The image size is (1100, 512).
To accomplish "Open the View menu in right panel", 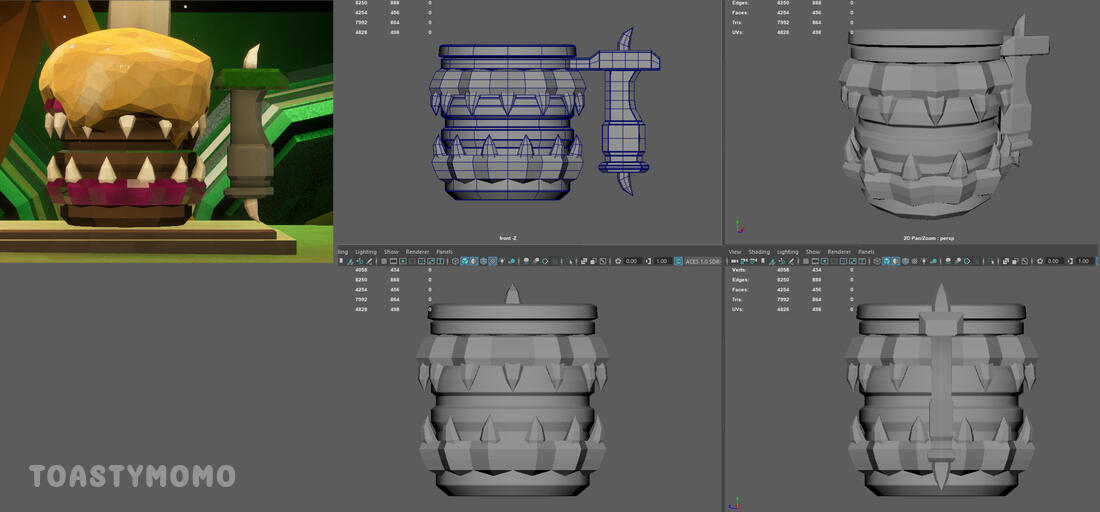I will click(735, 252).
